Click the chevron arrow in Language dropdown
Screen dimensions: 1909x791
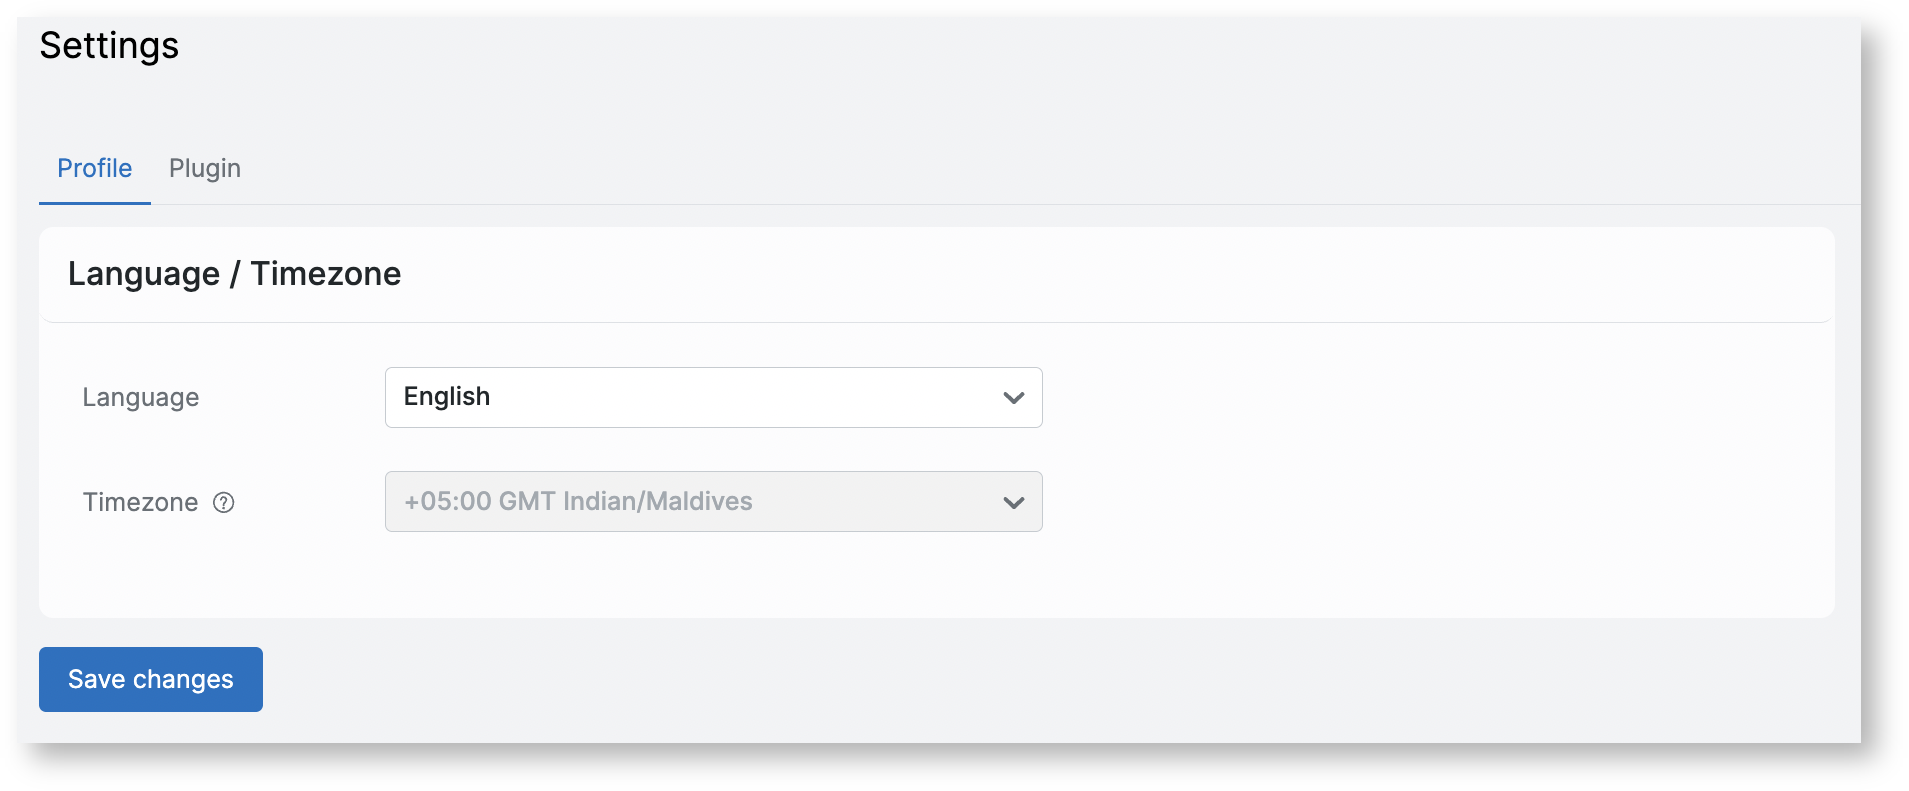(1013, 398)
